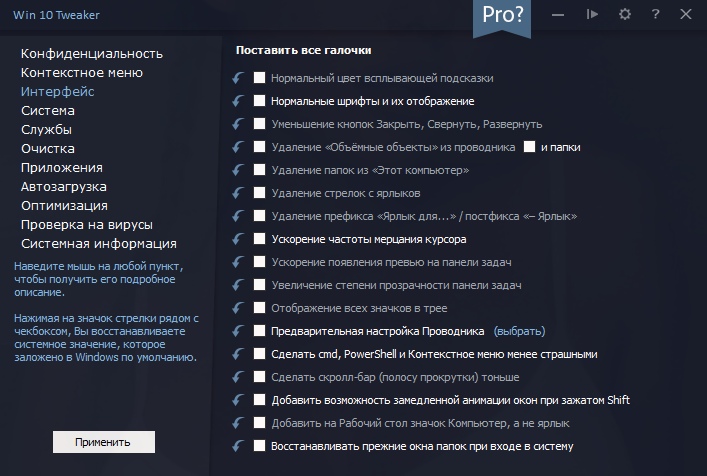Tick the «и папки» checkbox
707x476 pixels.
pyautogui.click(x=529, y=147)
